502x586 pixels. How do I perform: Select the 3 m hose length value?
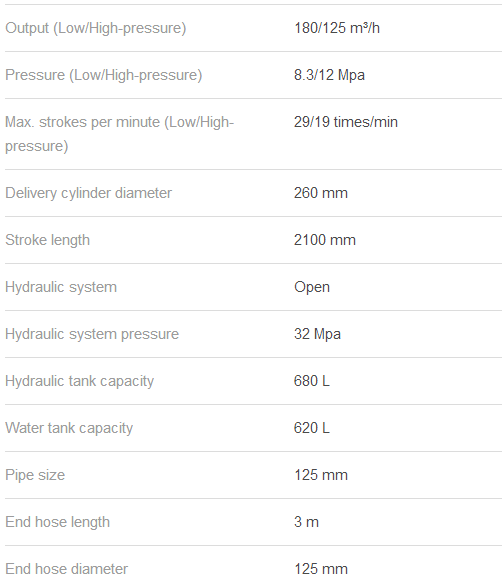[307, 522]
